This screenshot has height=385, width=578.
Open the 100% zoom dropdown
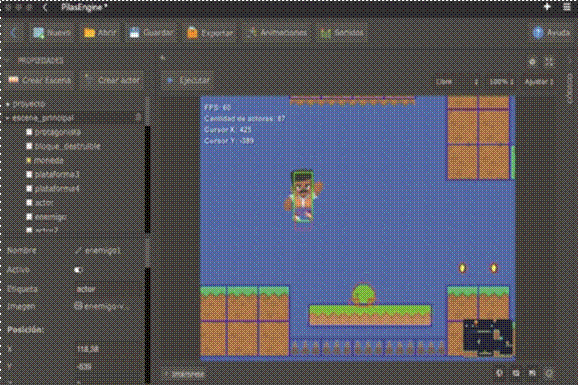(502, 82)
